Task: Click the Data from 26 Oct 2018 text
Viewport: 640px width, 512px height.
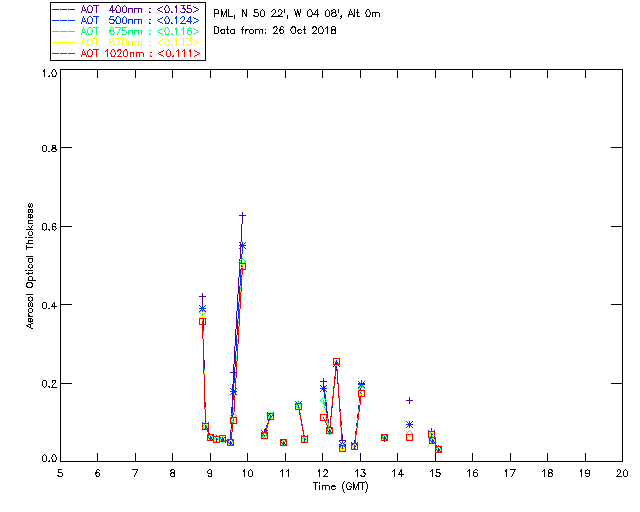Action: 275,31
